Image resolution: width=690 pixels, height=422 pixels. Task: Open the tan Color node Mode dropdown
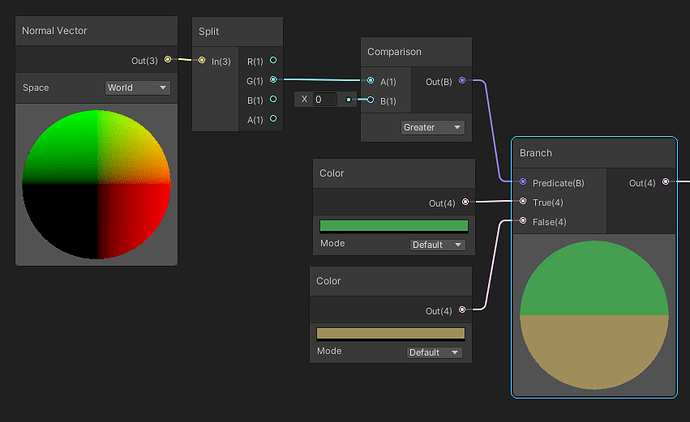pyautogui.click(x=435, y=352)
